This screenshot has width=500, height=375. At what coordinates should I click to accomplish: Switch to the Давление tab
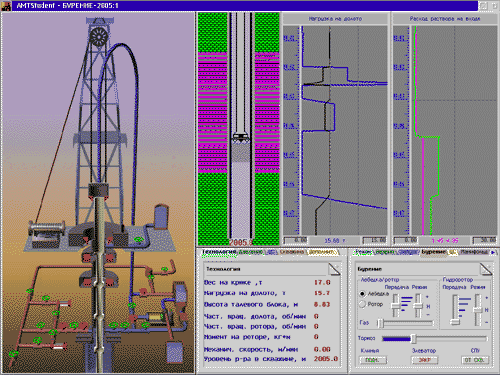pos(251,252)
